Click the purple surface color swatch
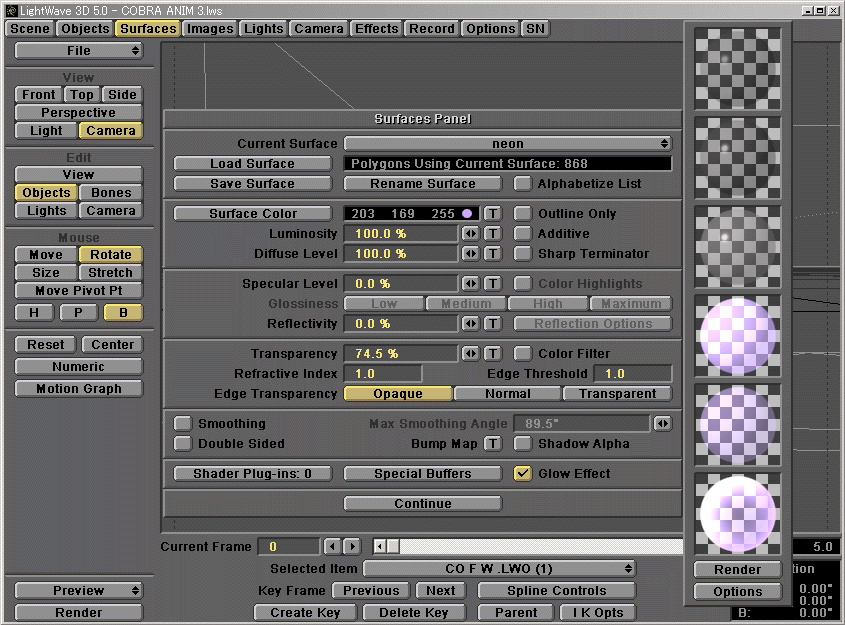Viewport: 845px width, 625px height. coord(466,214)
